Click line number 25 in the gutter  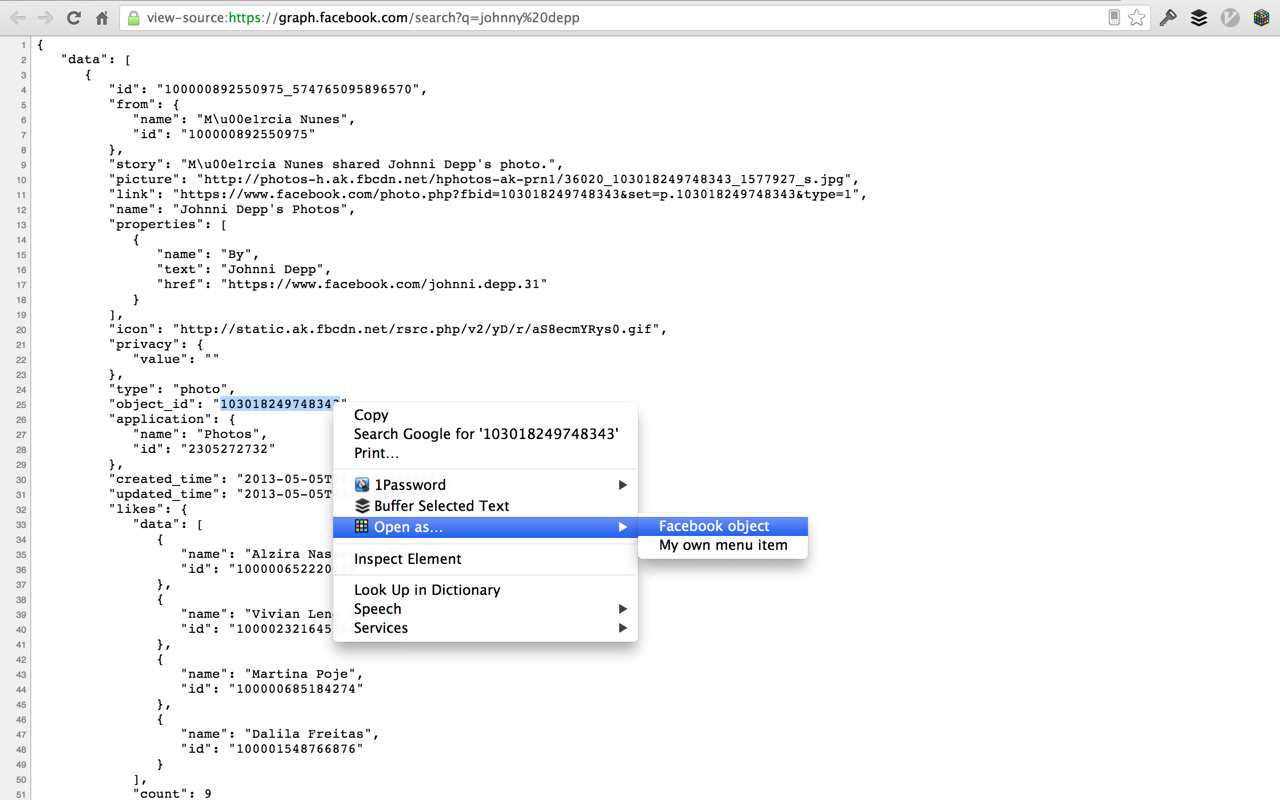pos(22,404)
